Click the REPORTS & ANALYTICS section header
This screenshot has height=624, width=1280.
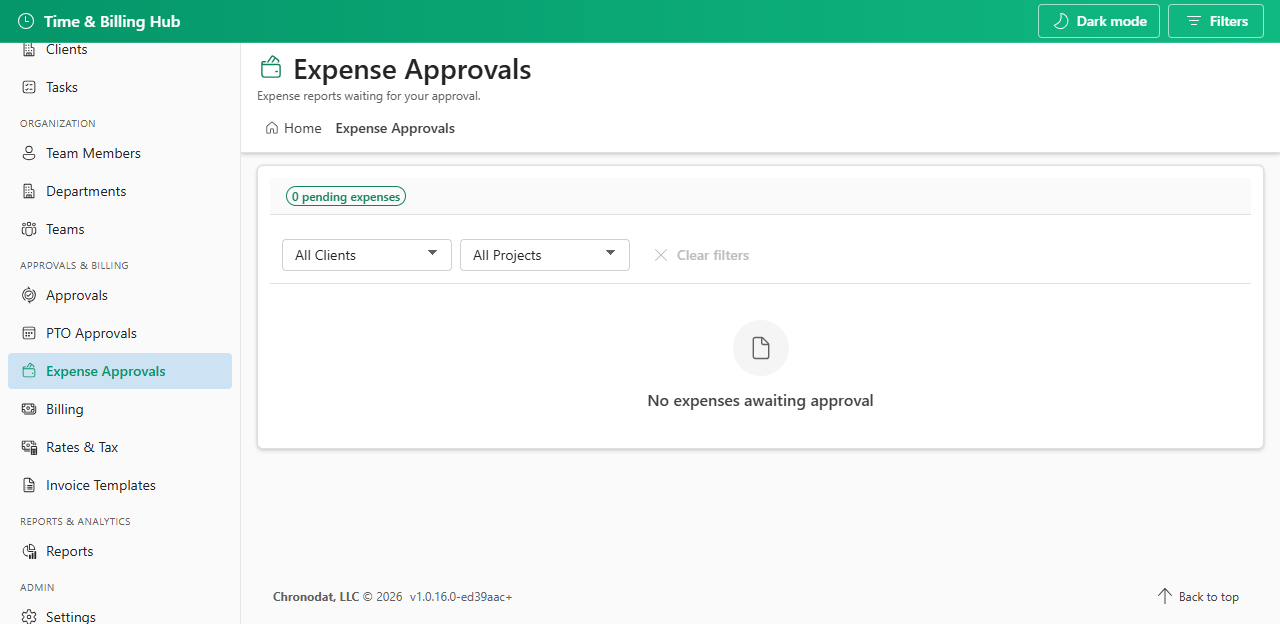(75, 522)
